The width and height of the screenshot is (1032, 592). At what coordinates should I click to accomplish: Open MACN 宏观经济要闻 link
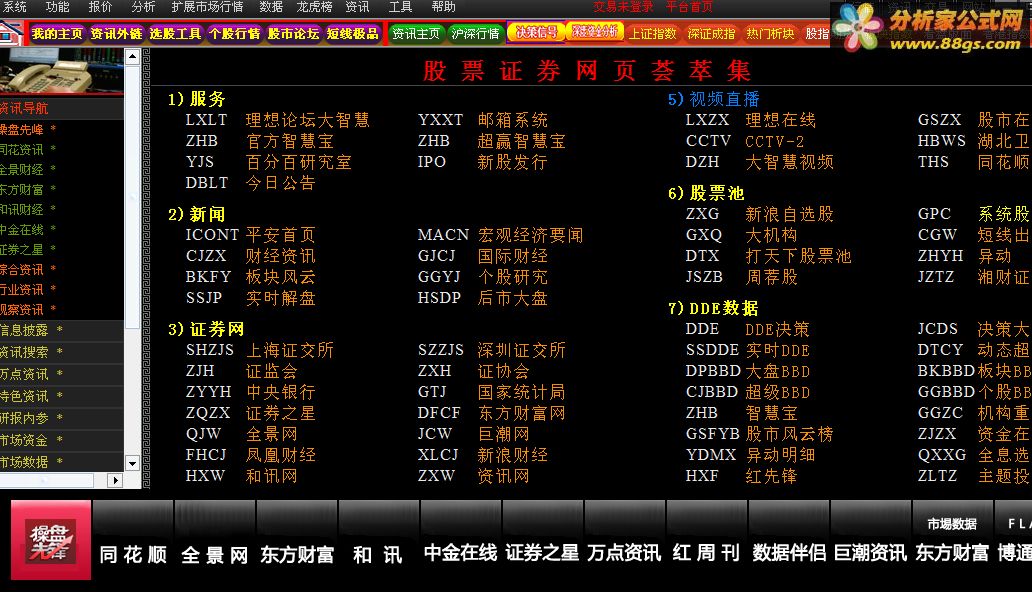point(500,235)
